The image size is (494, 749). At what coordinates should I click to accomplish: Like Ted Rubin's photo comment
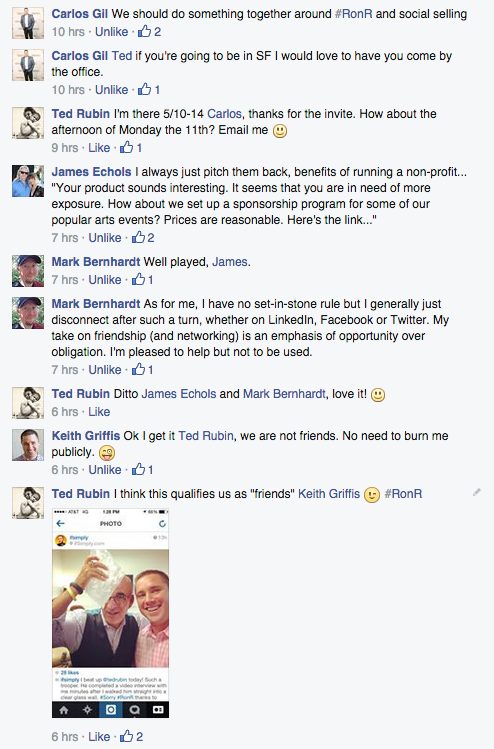click(99, 737)
